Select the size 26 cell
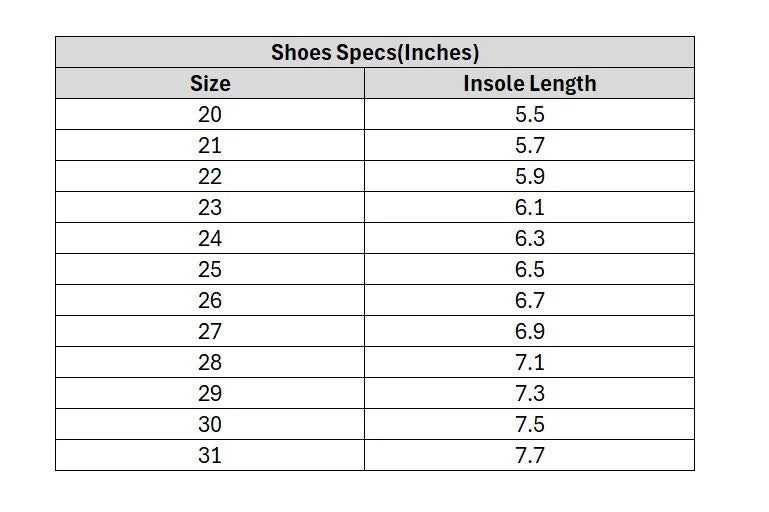This screenshot has width=769, height=512. [210, 300]
